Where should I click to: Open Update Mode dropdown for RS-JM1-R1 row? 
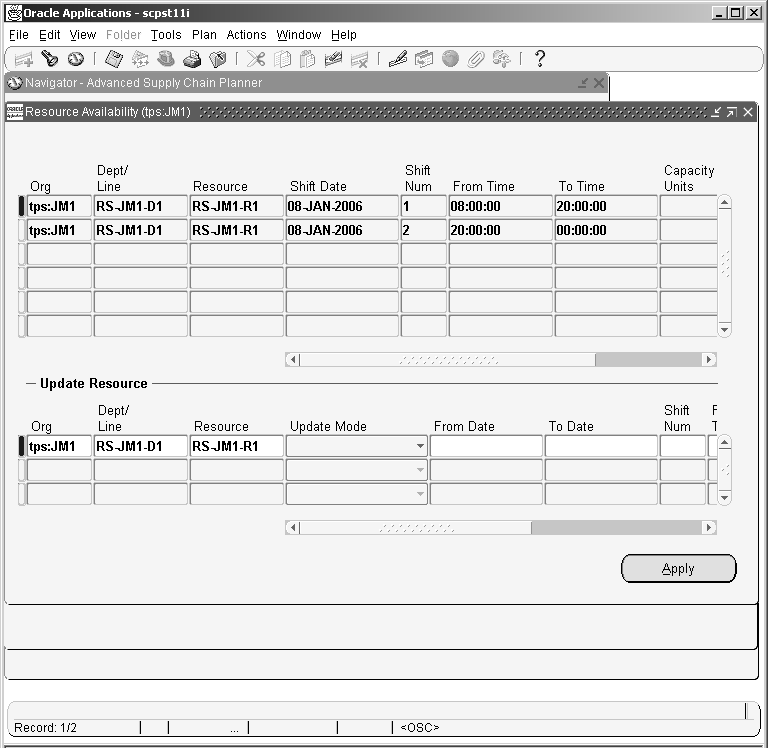(420, 446)
